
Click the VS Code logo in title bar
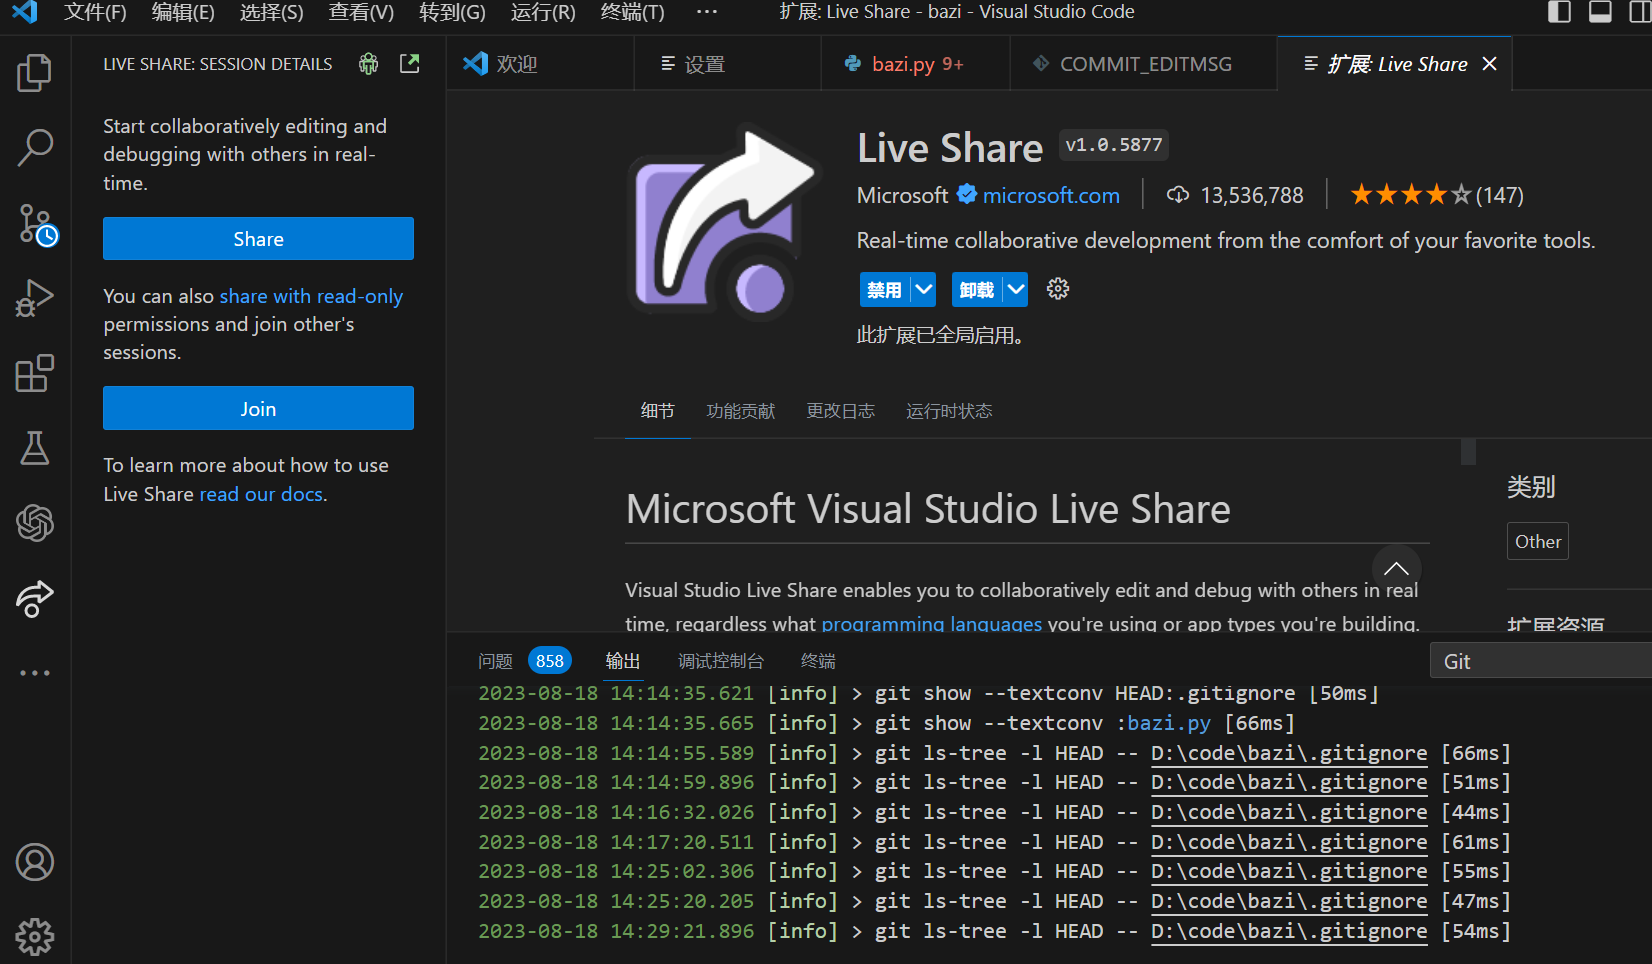24,12
